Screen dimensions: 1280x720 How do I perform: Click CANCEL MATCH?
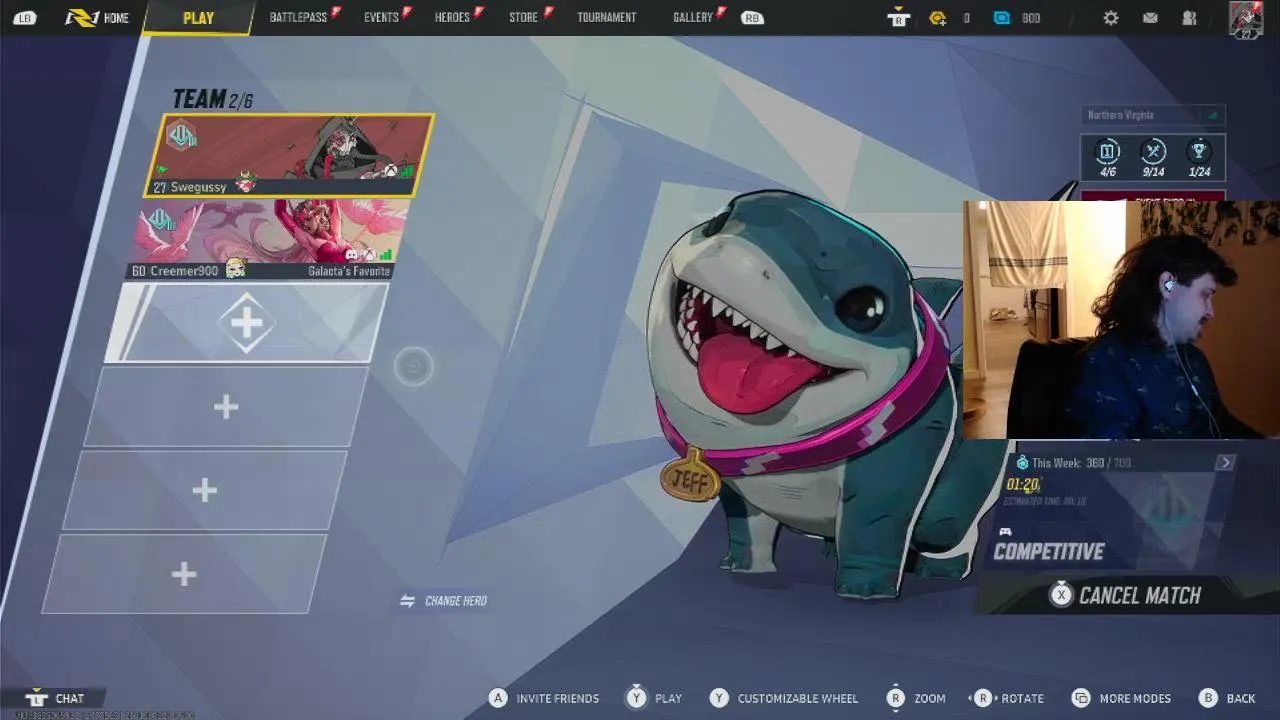pos(1126,595)
